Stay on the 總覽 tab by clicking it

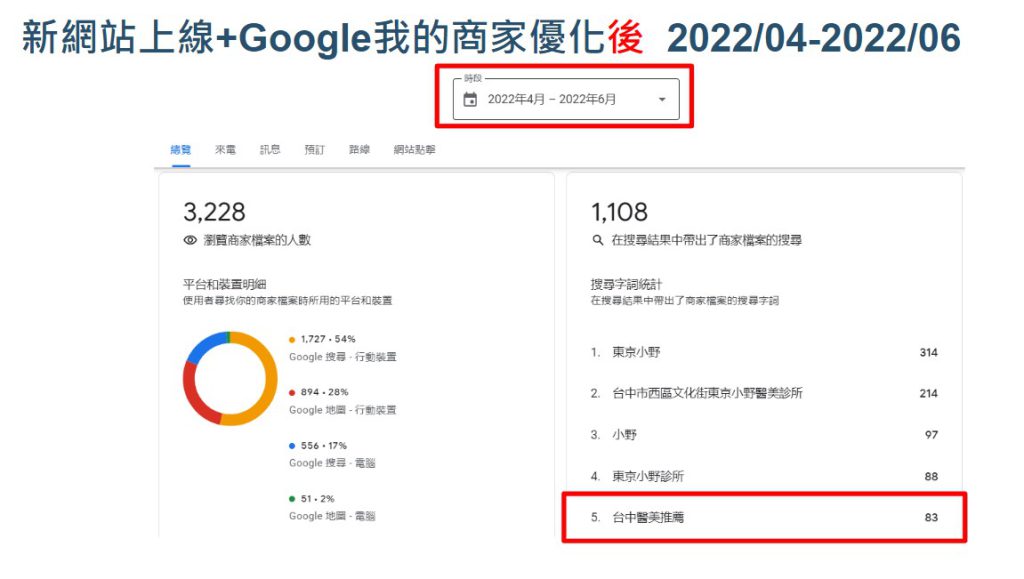pyautogui.click(x=180, y=148)
